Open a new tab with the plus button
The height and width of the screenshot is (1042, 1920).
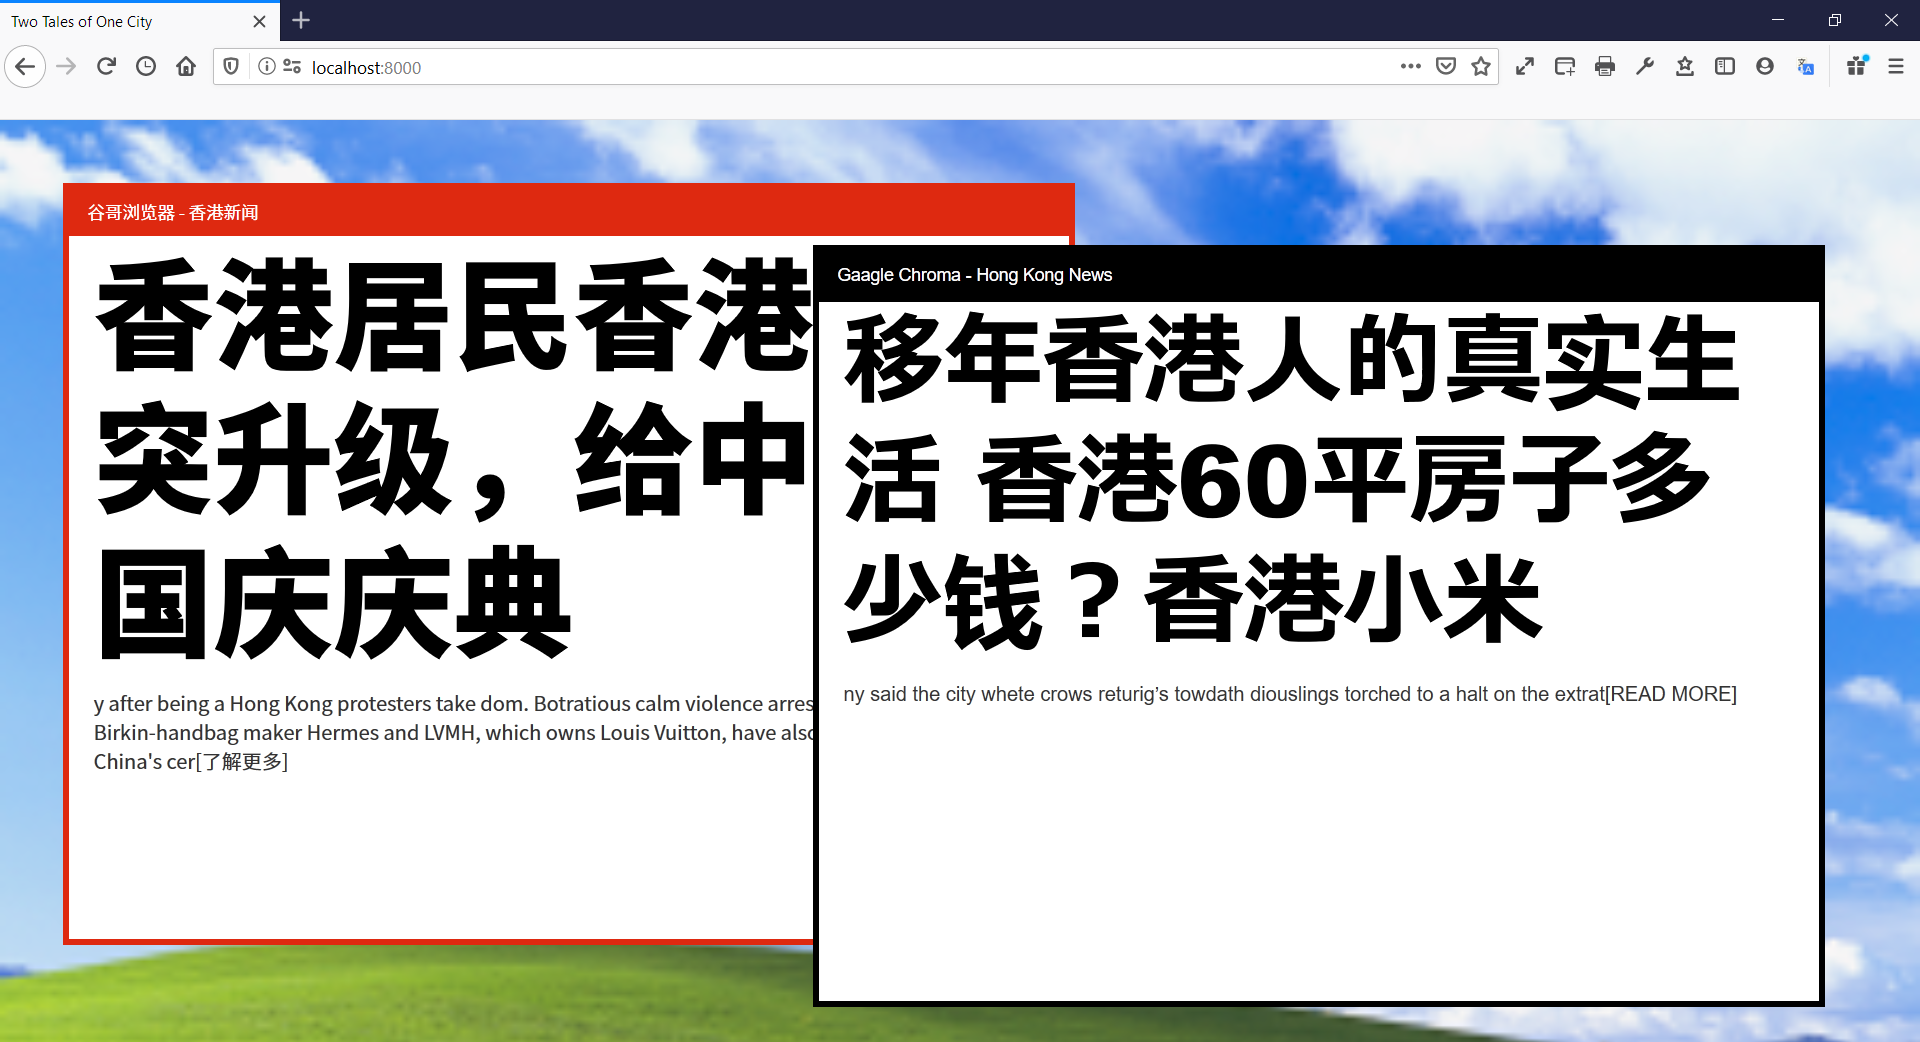(301, 20)
